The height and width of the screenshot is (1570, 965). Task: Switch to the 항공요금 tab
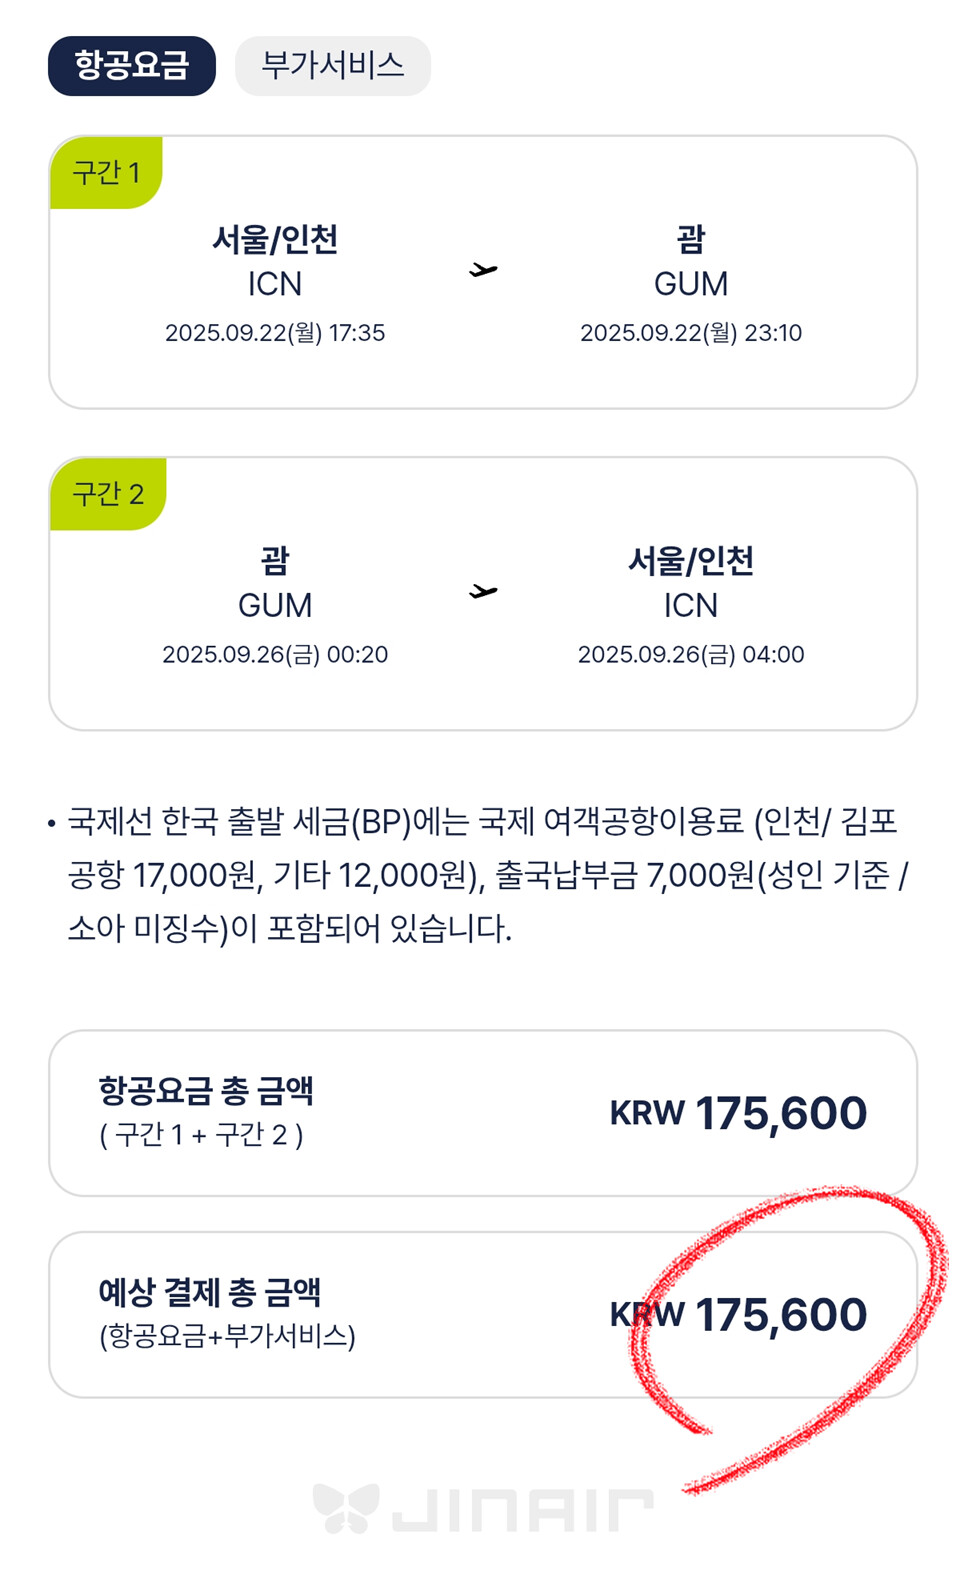[x=132, y=66]
